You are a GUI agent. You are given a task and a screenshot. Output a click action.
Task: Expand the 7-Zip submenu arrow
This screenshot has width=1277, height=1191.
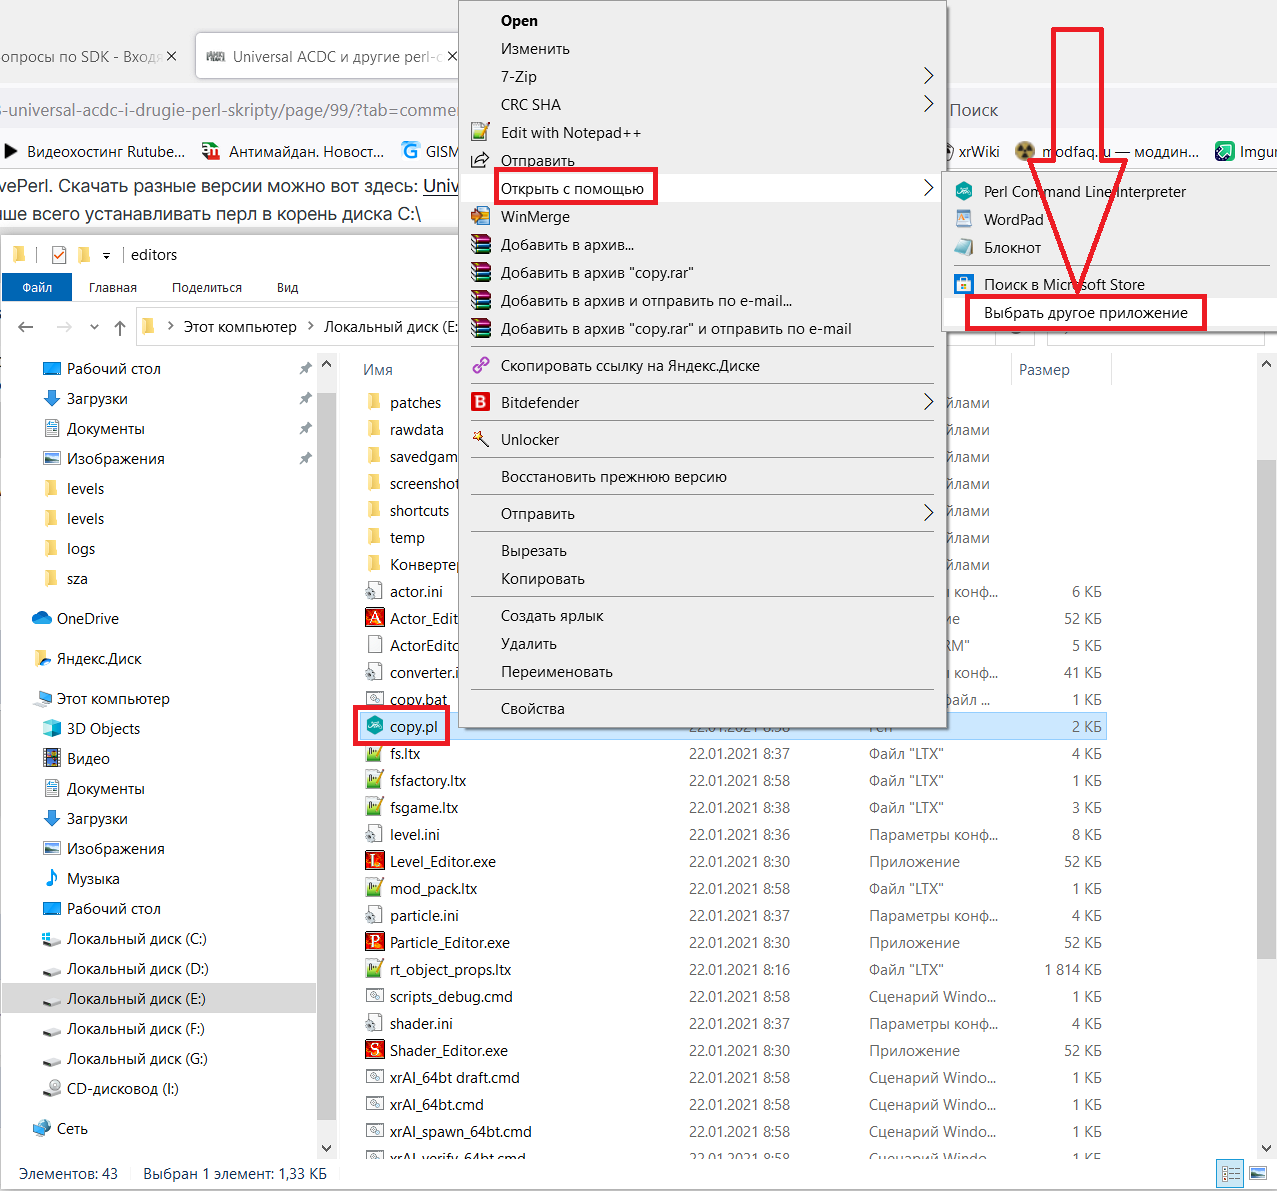[928, 76]
